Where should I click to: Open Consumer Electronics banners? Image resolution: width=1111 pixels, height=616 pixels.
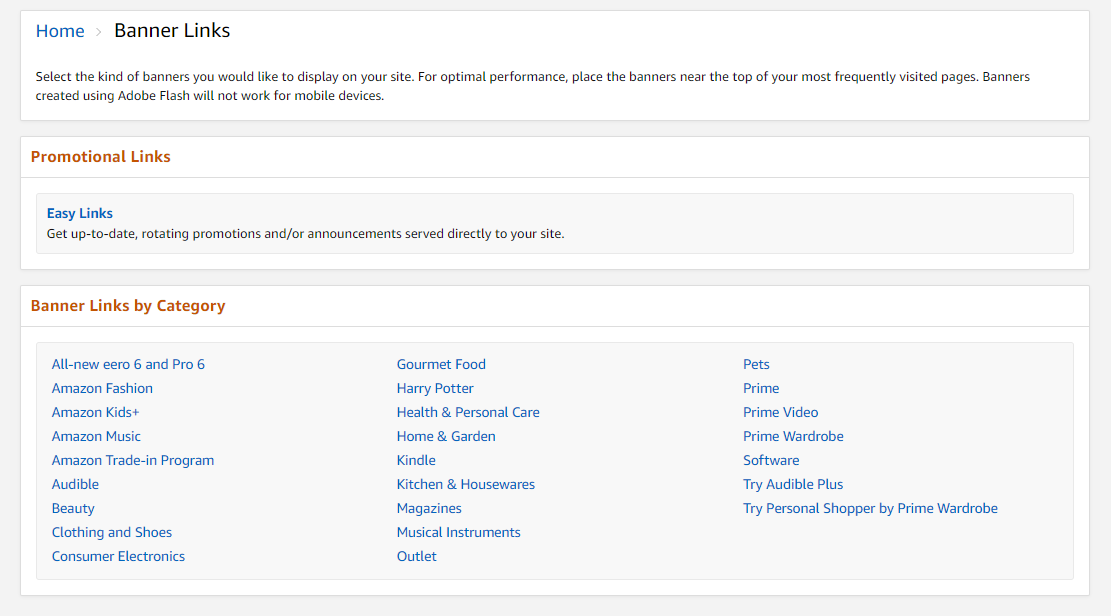[118, 556]
